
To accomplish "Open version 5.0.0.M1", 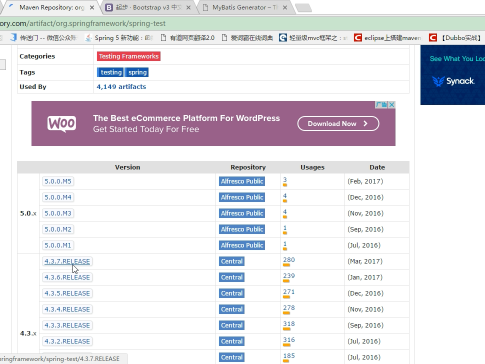I will click(58, 245).
